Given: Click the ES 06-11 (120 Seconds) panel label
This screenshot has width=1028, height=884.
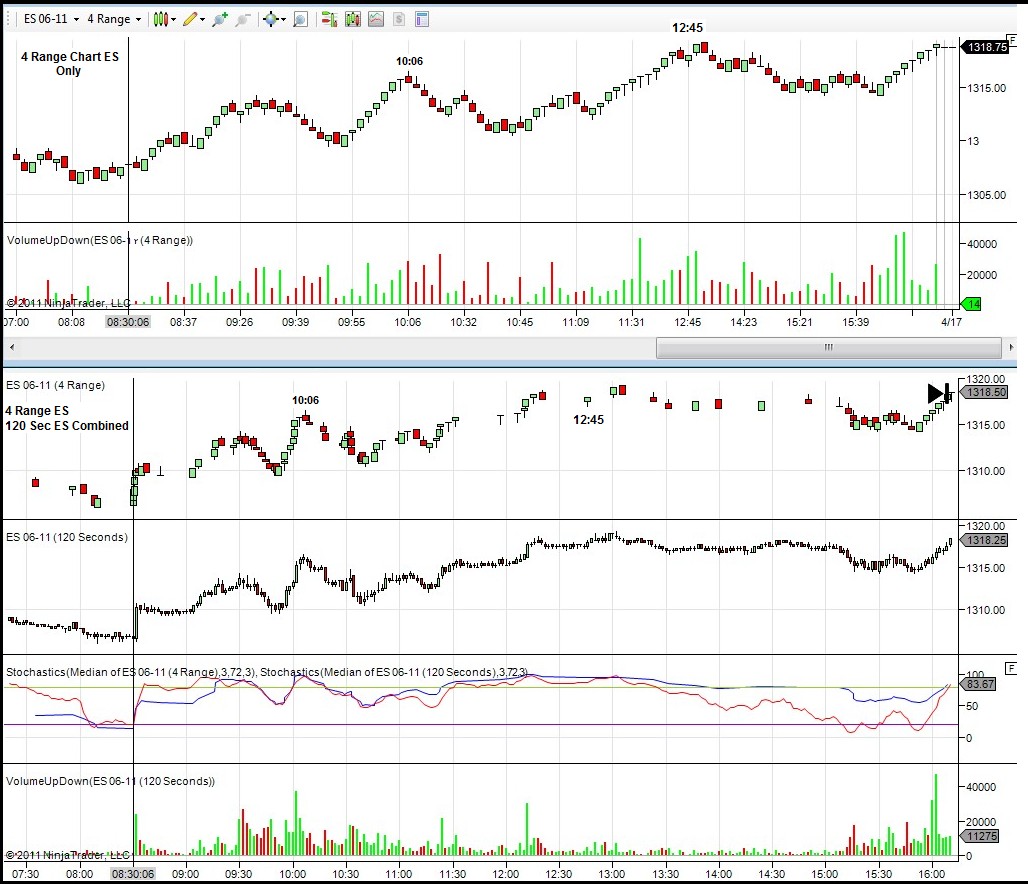Looking at the screenshot, I should tap(67, 537).
